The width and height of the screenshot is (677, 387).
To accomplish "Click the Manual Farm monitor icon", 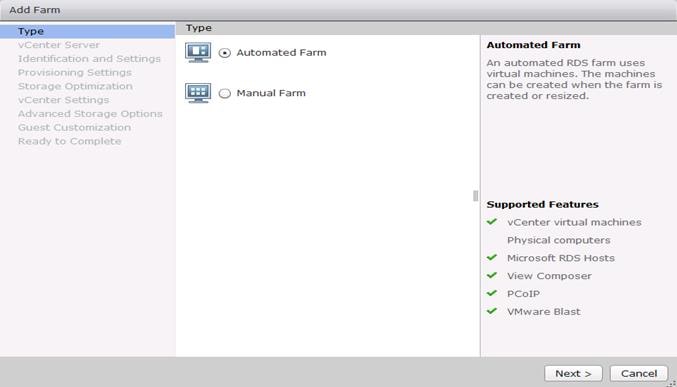I will tap(198, 93).
